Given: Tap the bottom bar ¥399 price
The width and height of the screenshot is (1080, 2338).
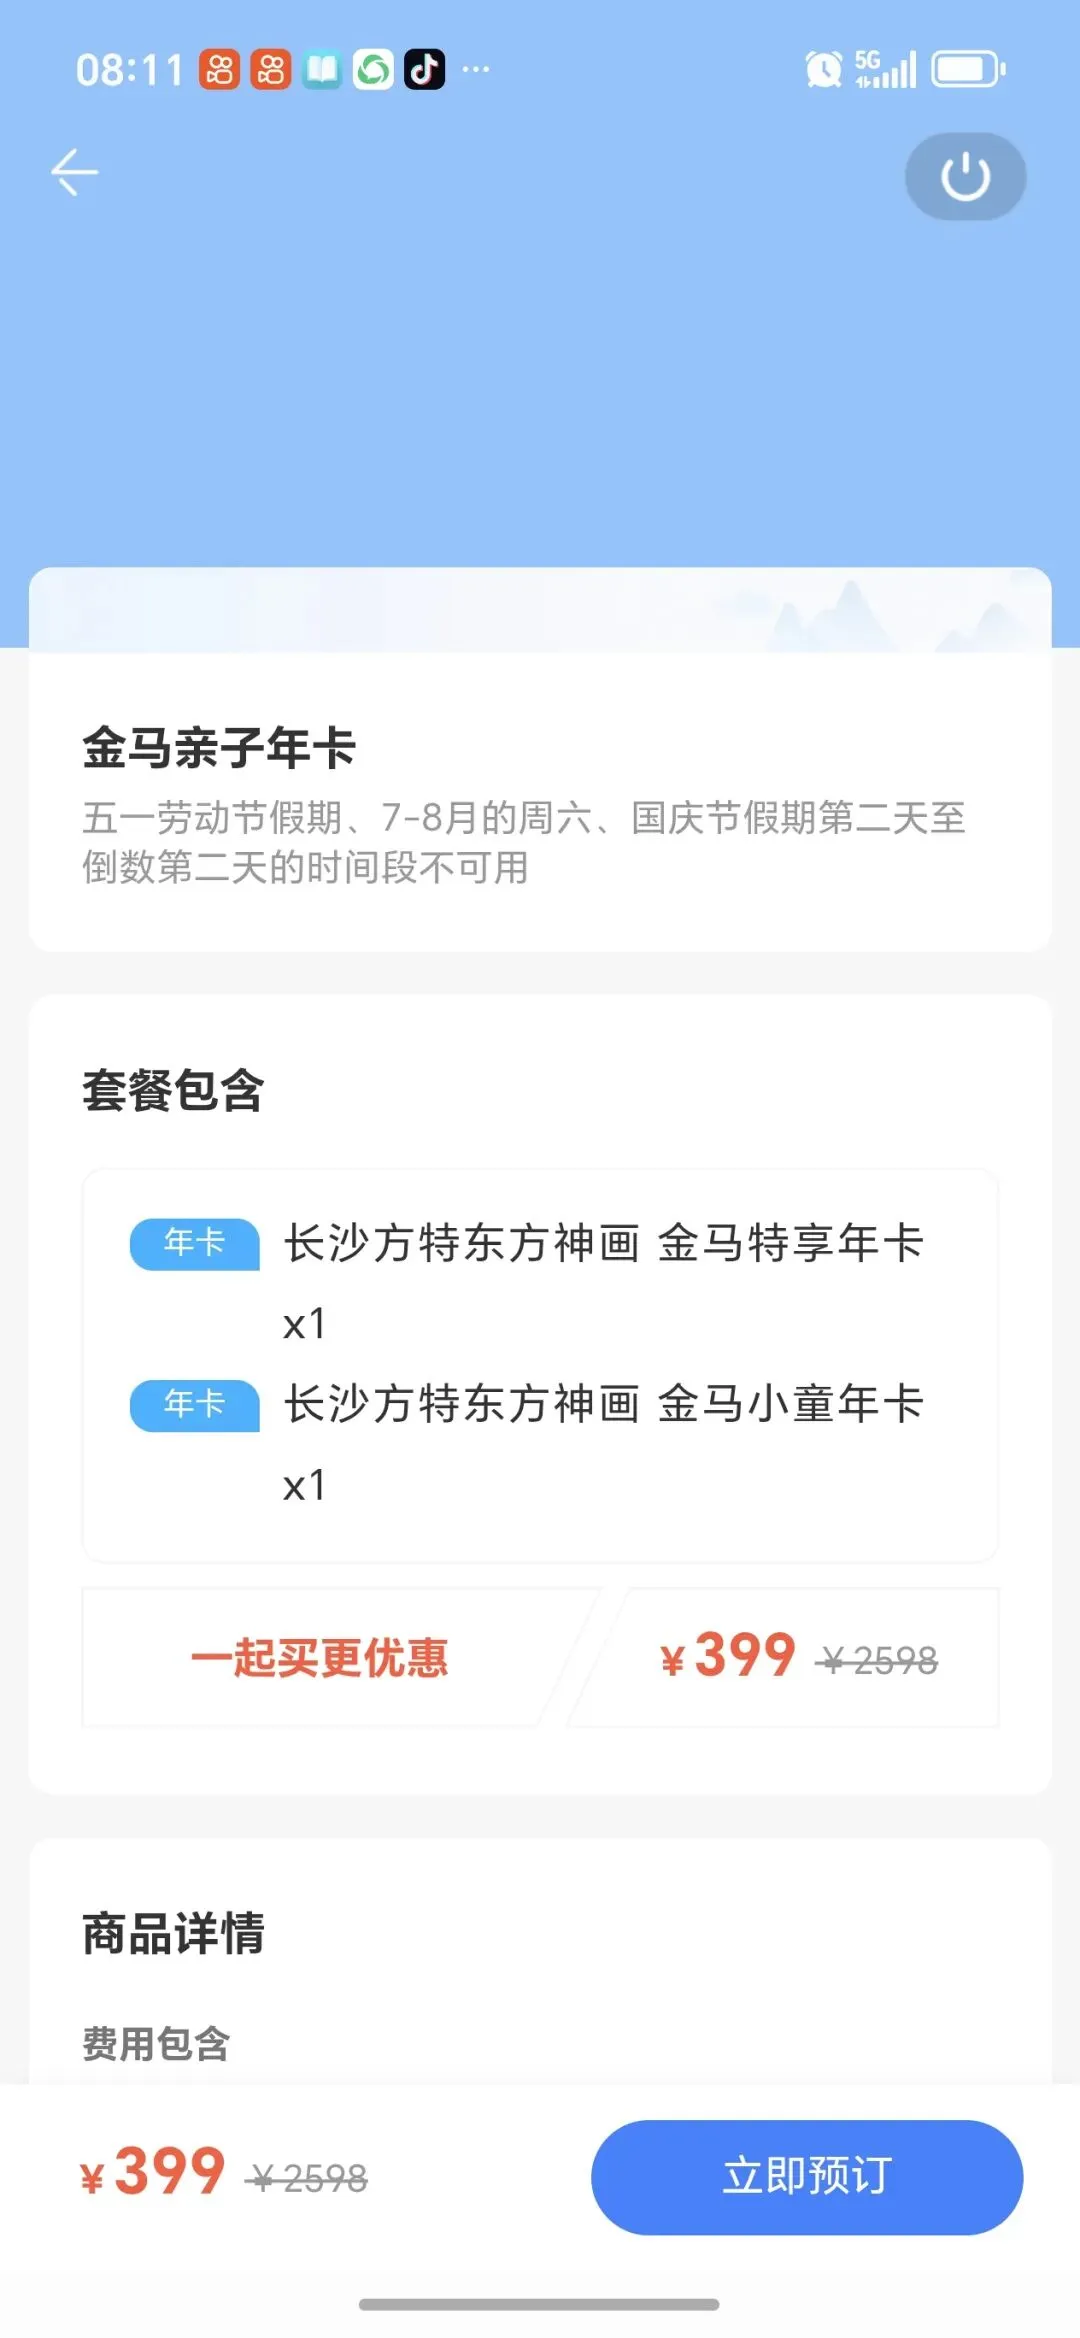Looking at the screenshot, I should click(x=152, y=2173).
